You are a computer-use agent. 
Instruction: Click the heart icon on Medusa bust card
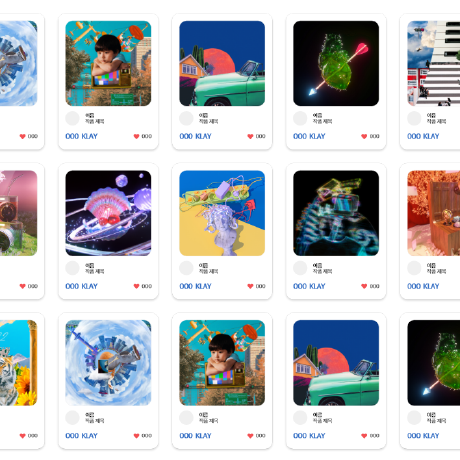[250, 286]
